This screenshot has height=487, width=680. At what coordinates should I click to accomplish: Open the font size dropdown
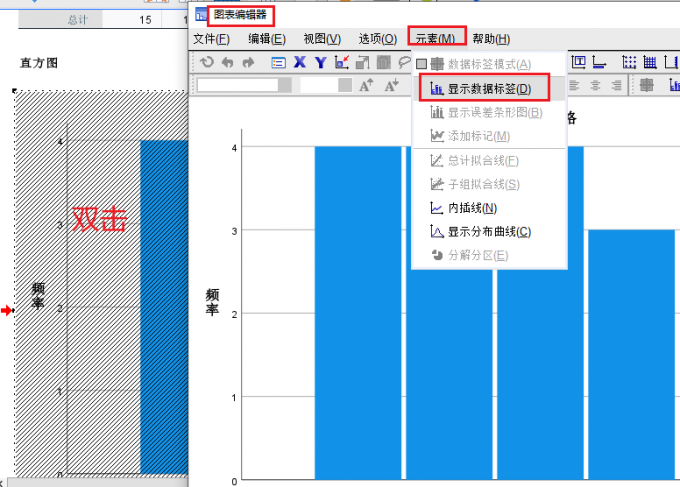tap(345, 85)
